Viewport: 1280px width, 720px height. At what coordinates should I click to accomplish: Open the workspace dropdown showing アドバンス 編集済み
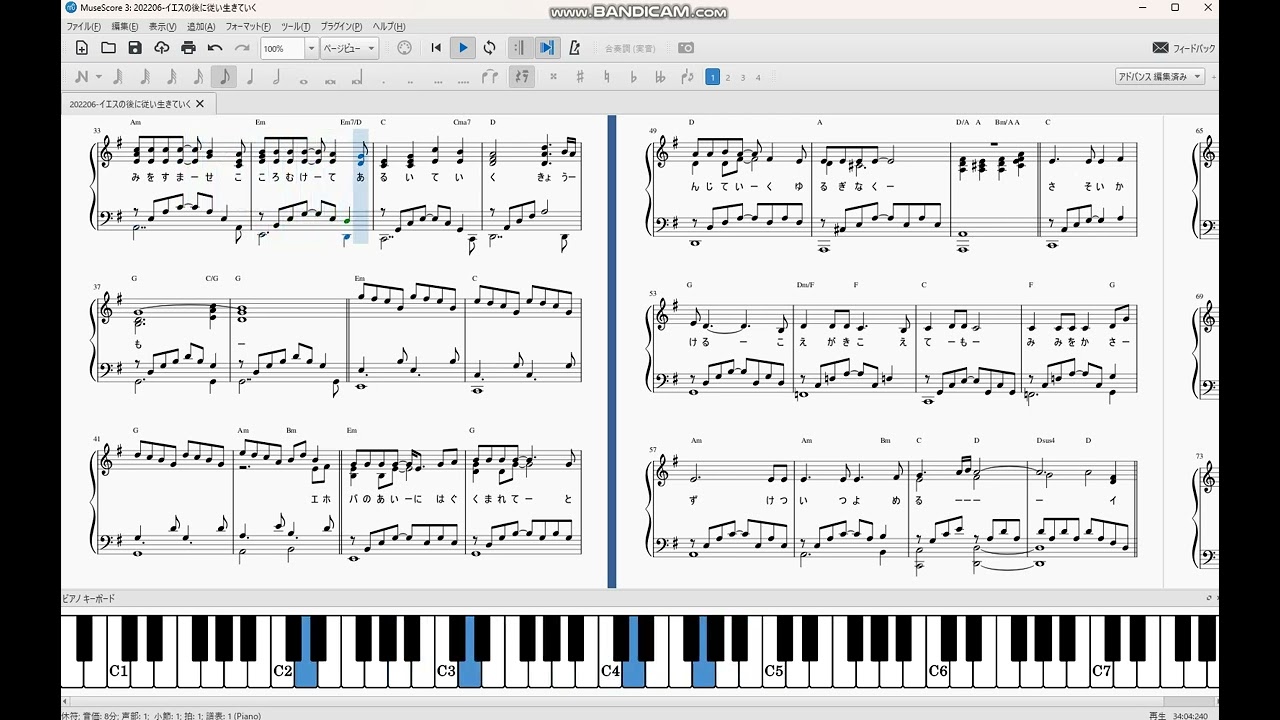tap(1160, 76)
